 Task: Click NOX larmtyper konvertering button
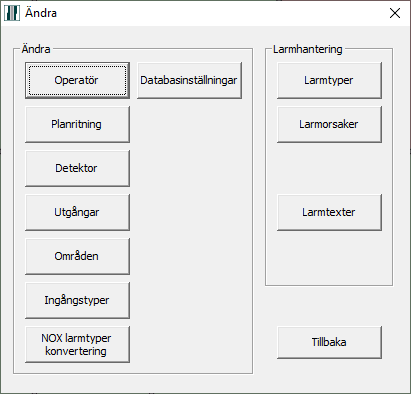click(77, 344)
